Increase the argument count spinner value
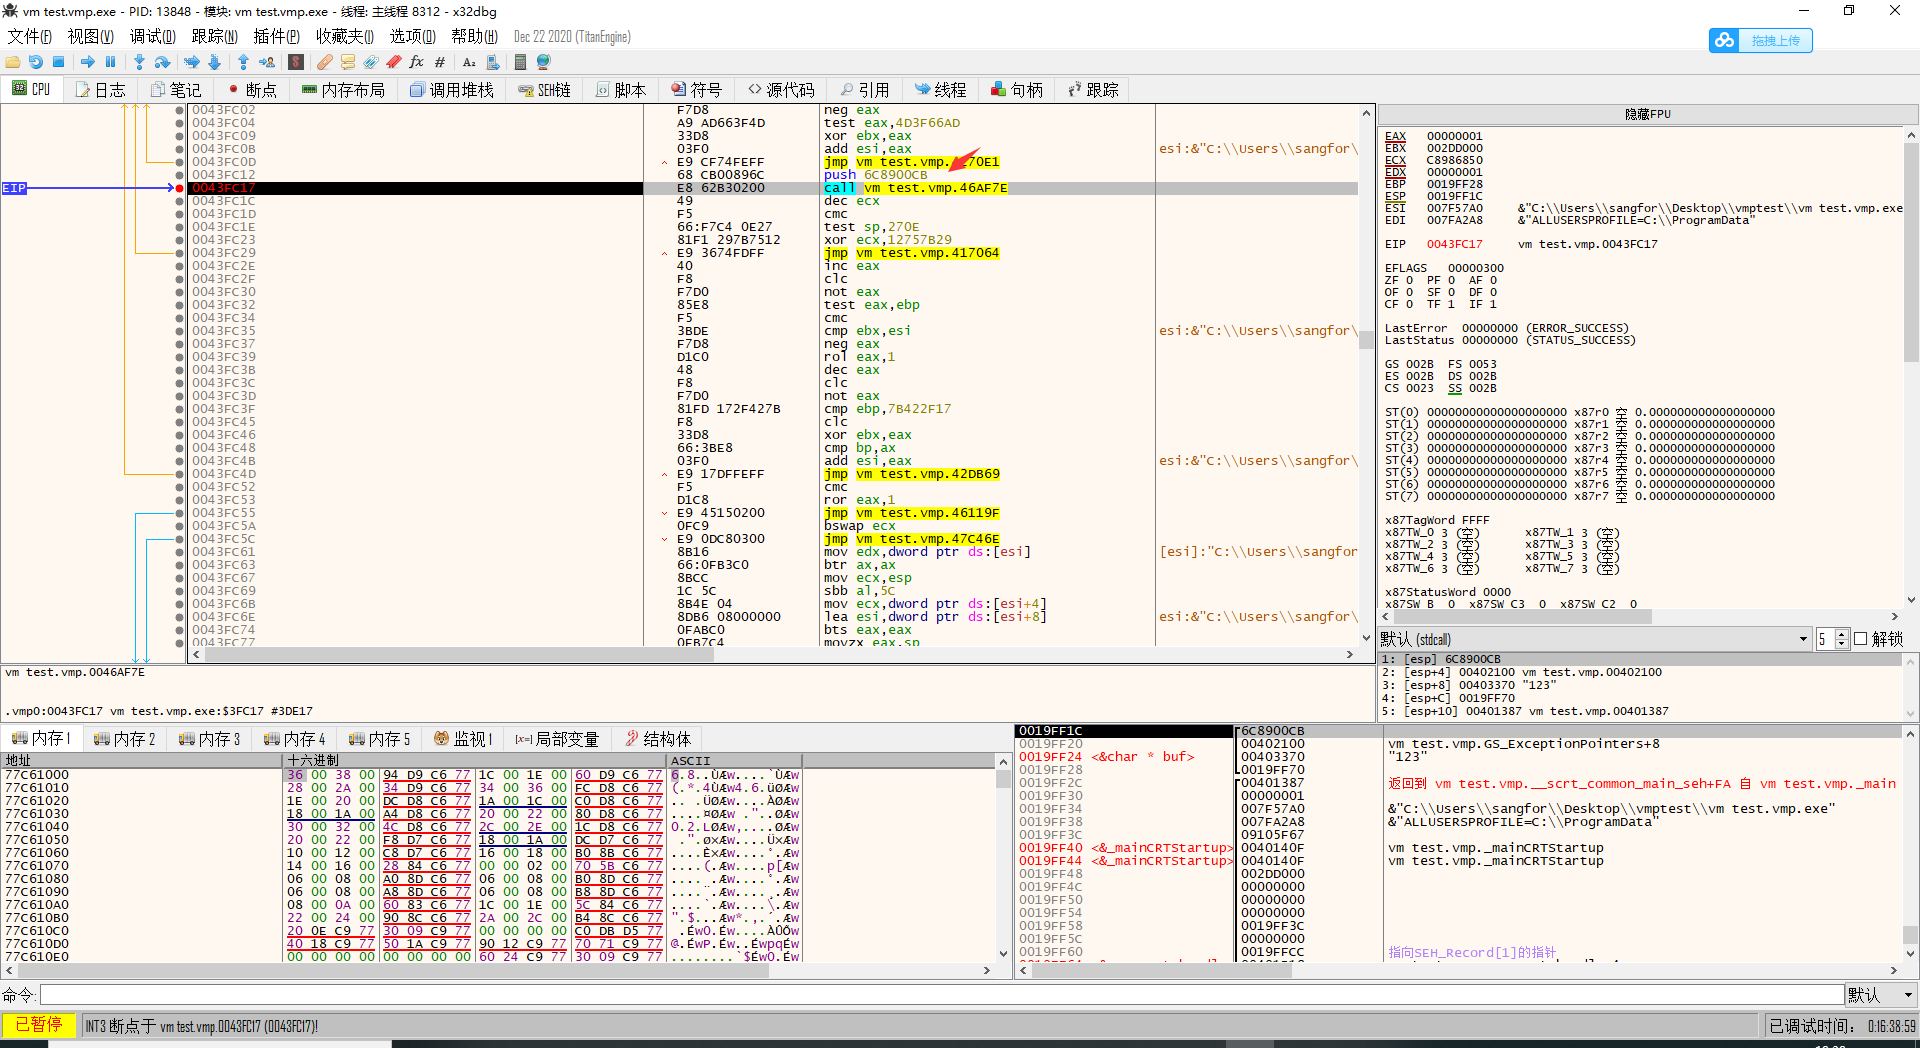Image resolution: width=1920 pixels, height=1048 pixels. pos(1842,634)
